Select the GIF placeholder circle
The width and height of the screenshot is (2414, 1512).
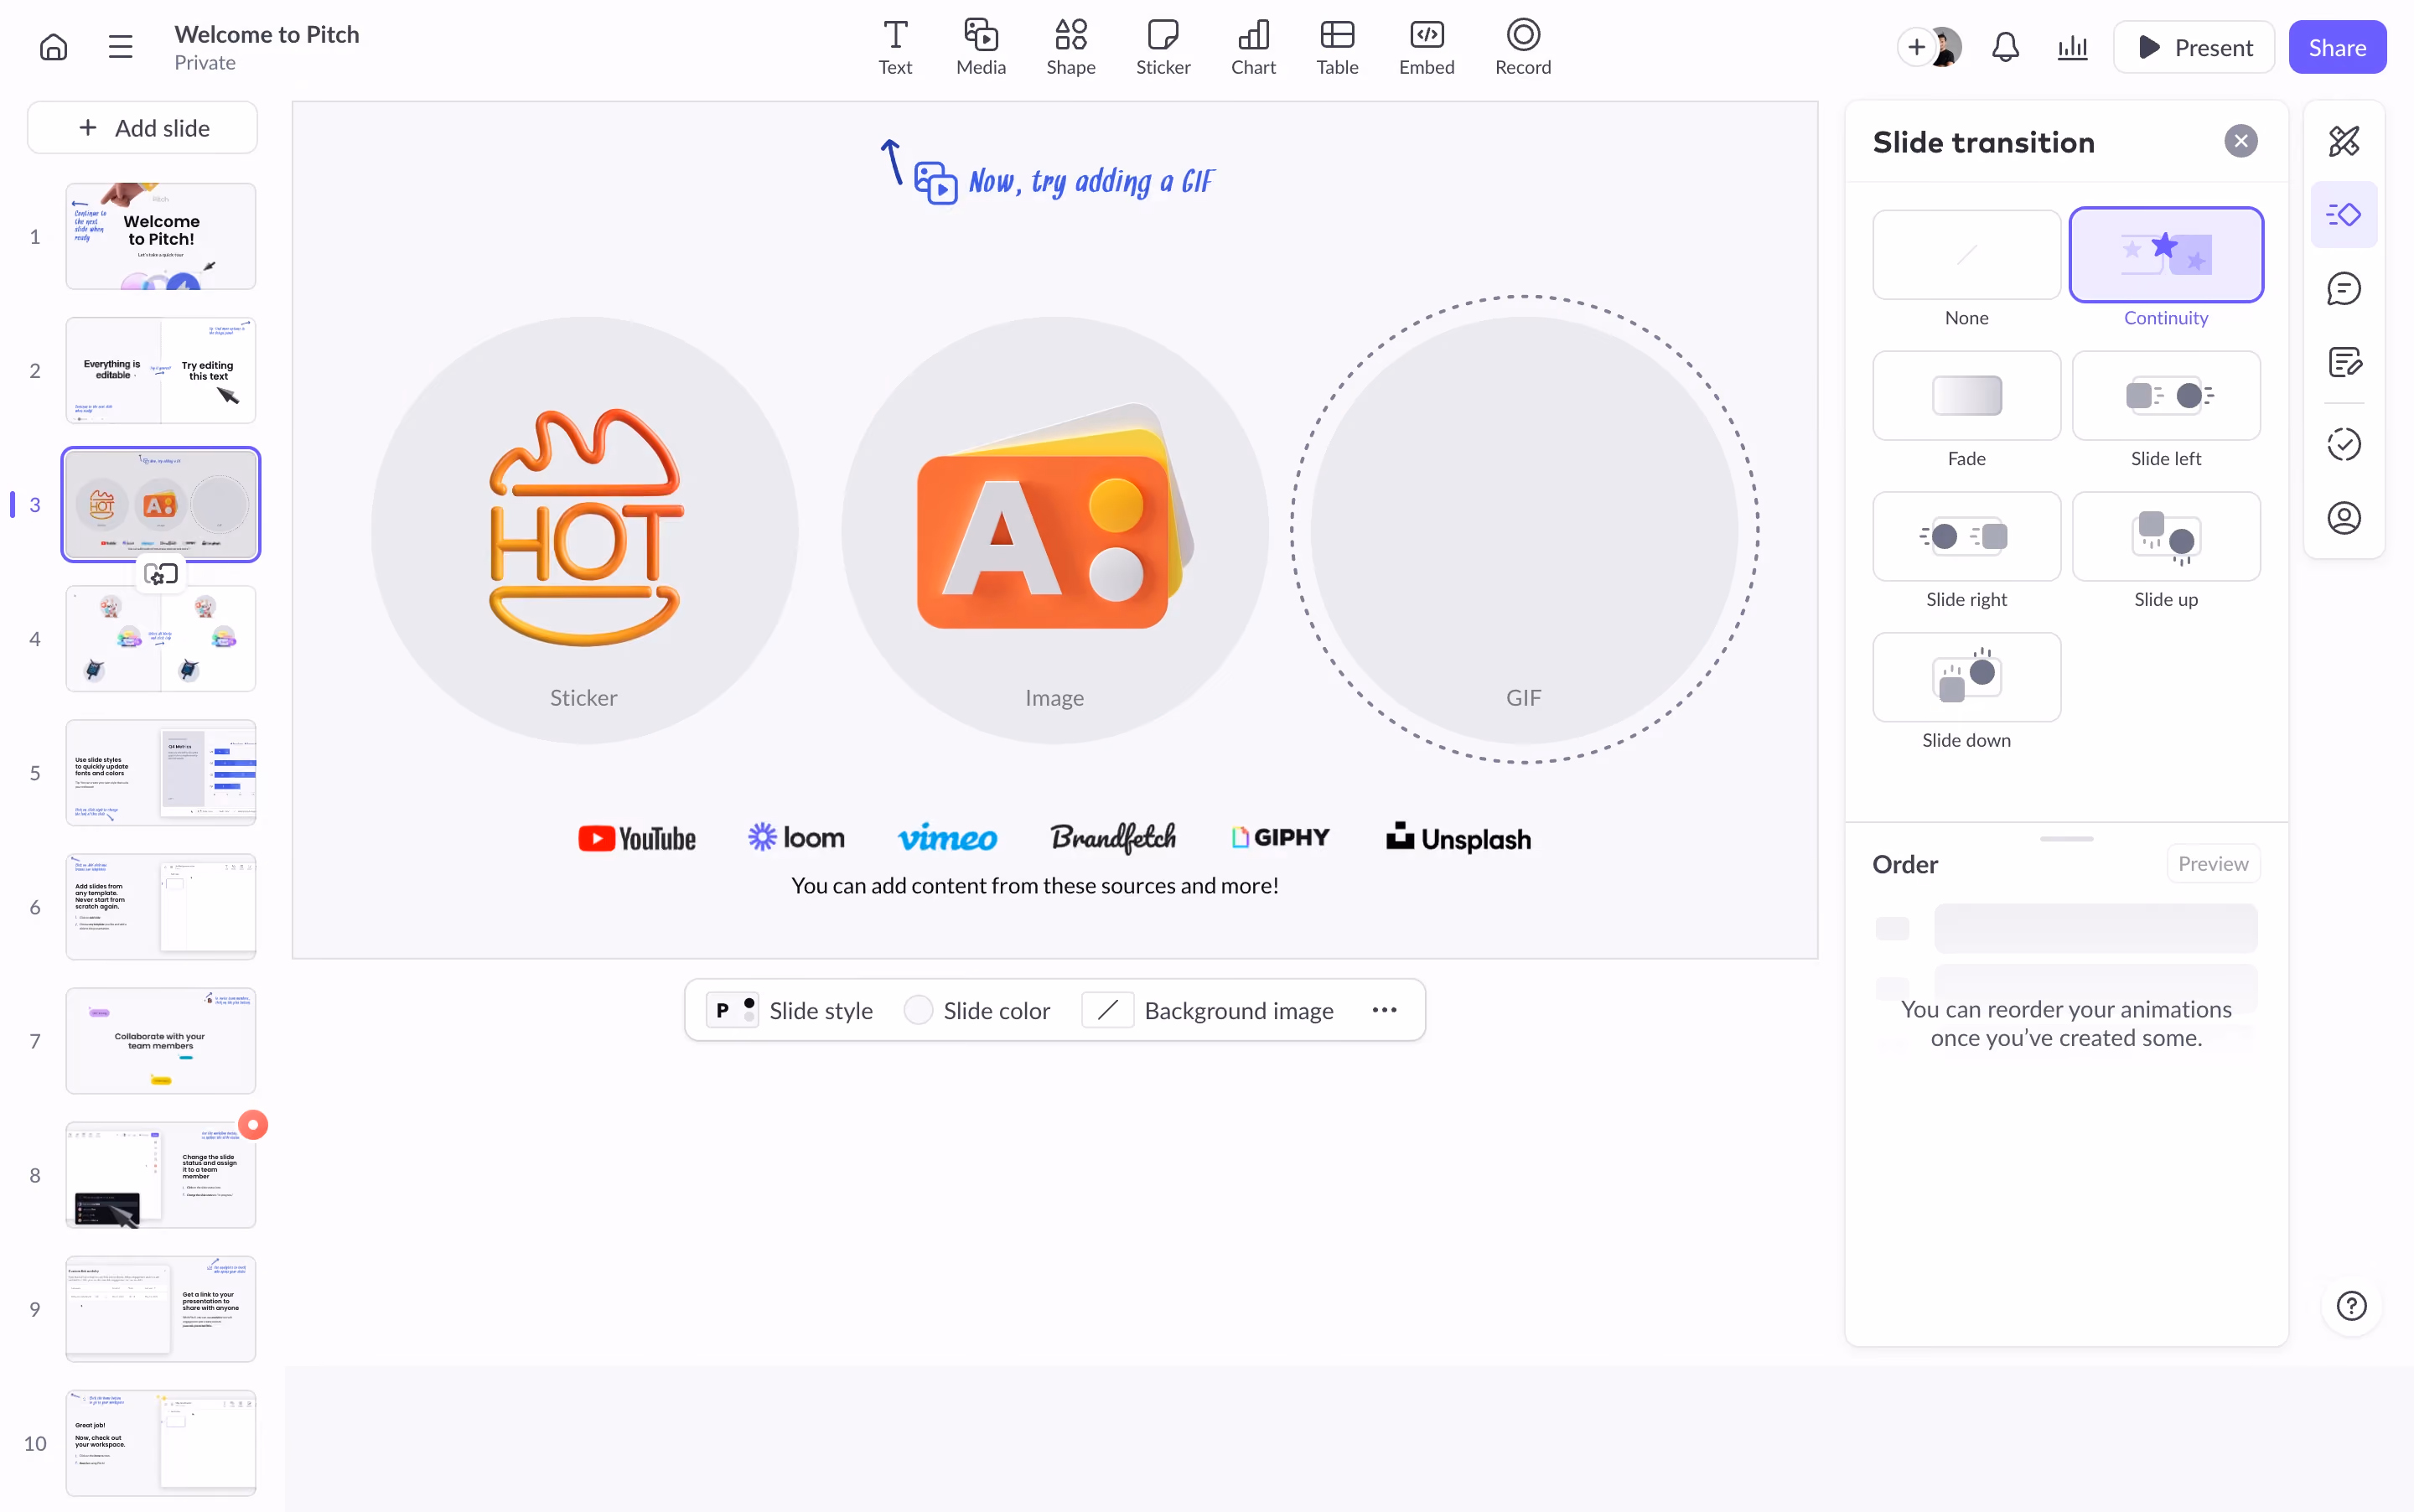(1524, 530)
